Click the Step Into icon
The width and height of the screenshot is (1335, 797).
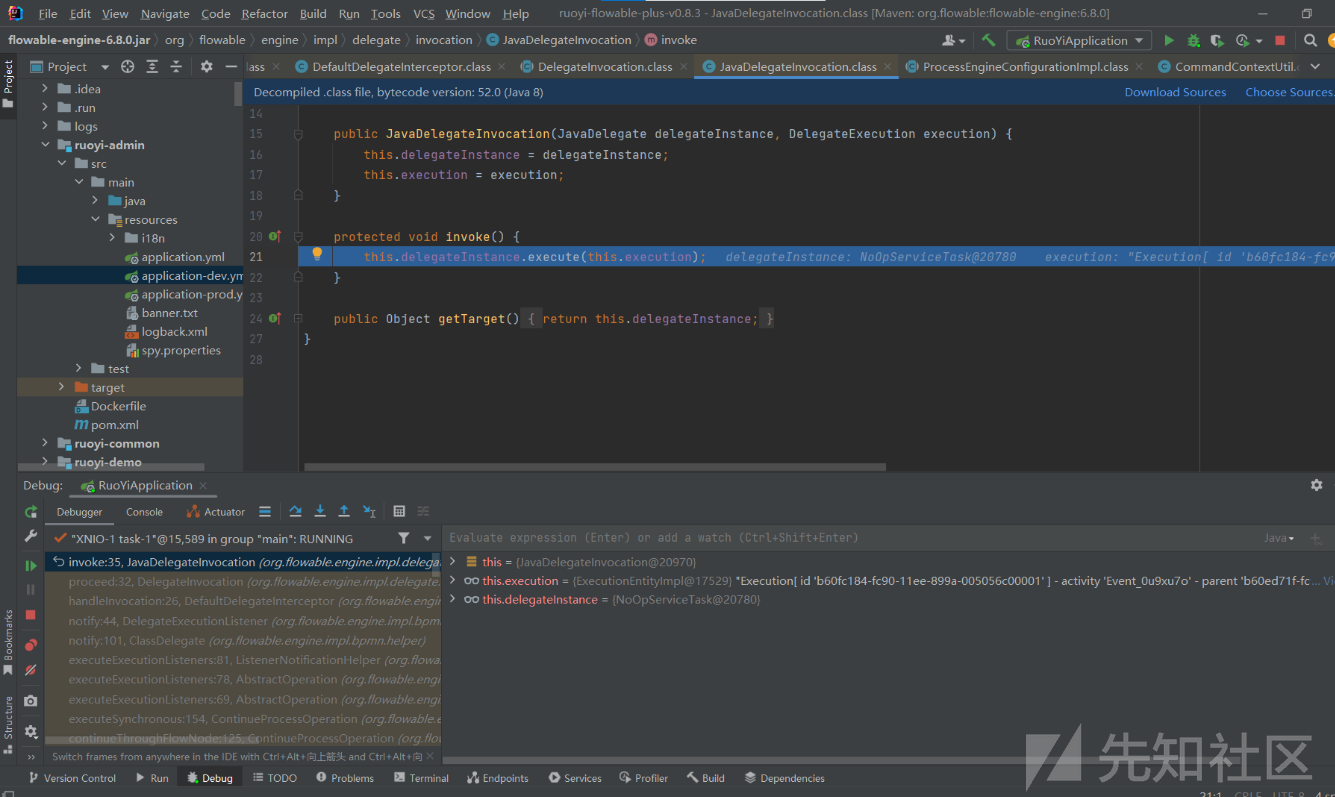[320, 511]
